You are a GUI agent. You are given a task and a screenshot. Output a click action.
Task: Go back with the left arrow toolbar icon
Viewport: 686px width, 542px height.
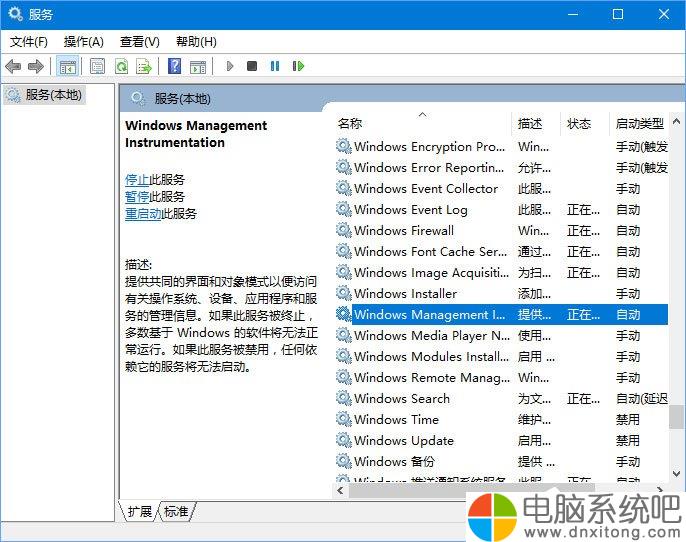pyautogui.click(x=13, y=66)
